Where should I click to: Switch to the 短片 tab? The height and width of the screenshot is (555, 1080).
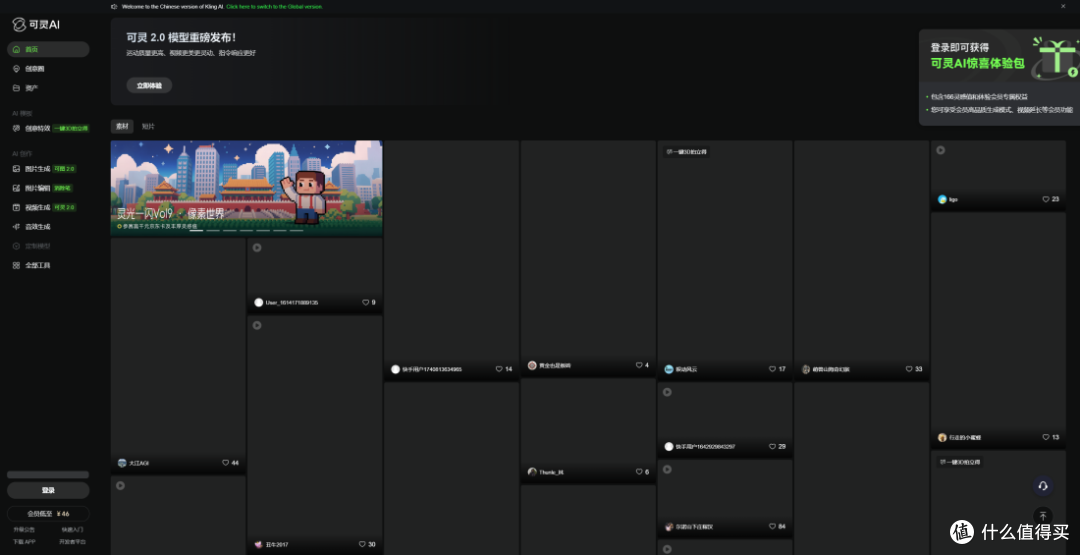click(148, 127)
